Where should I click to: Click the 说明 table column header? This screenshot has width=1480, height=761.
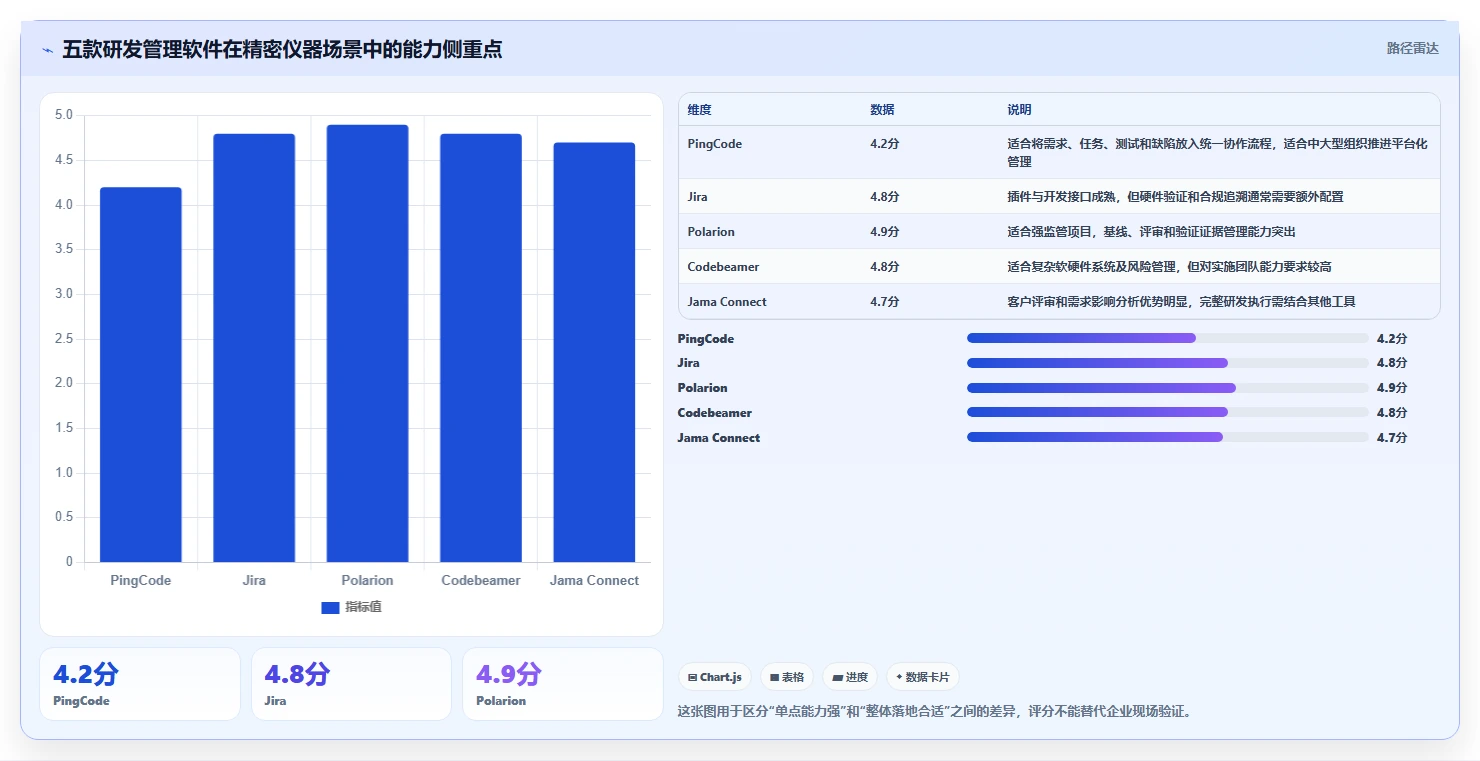pos(1019,110)
